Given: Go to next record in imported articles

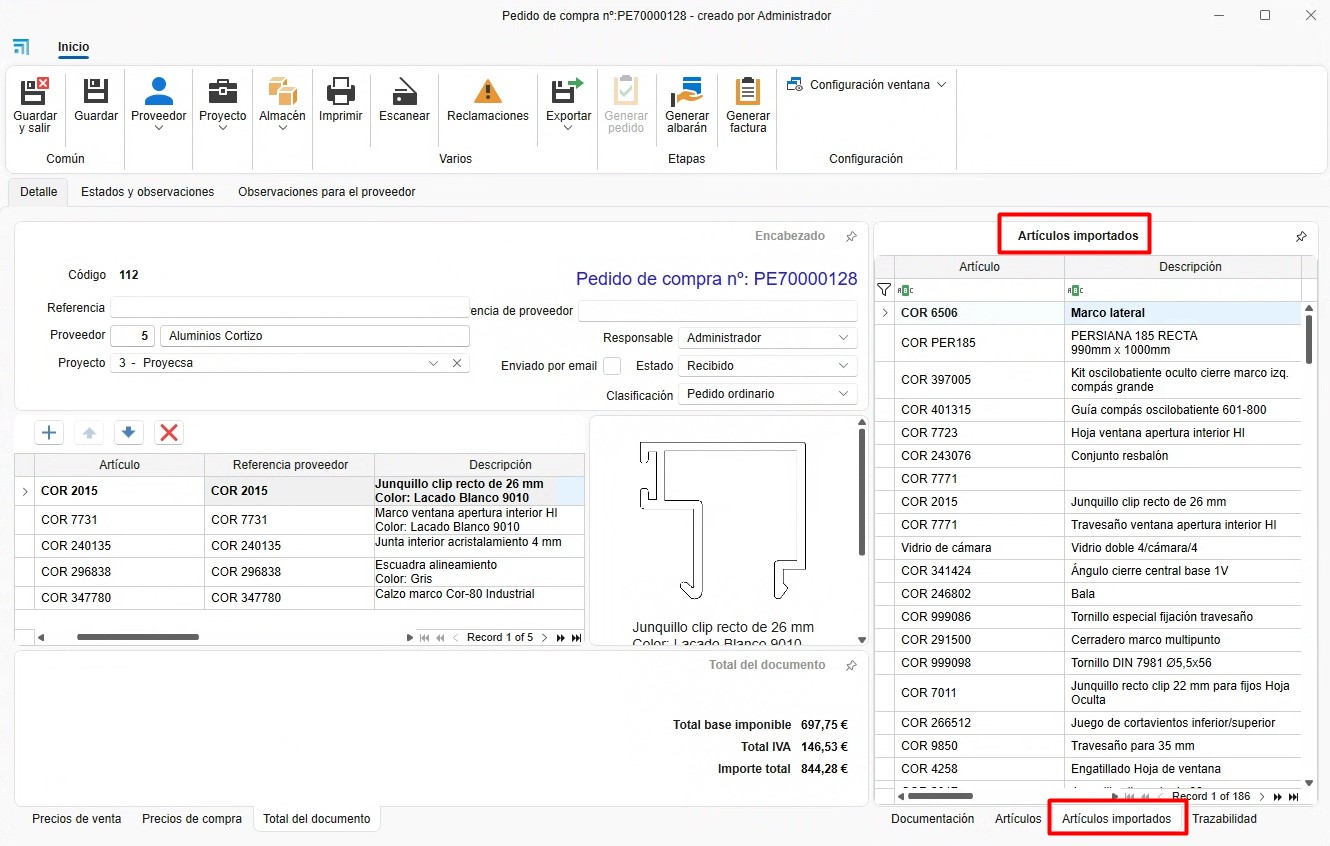Looking at the screenshot, I should [x=1262, y=797].
